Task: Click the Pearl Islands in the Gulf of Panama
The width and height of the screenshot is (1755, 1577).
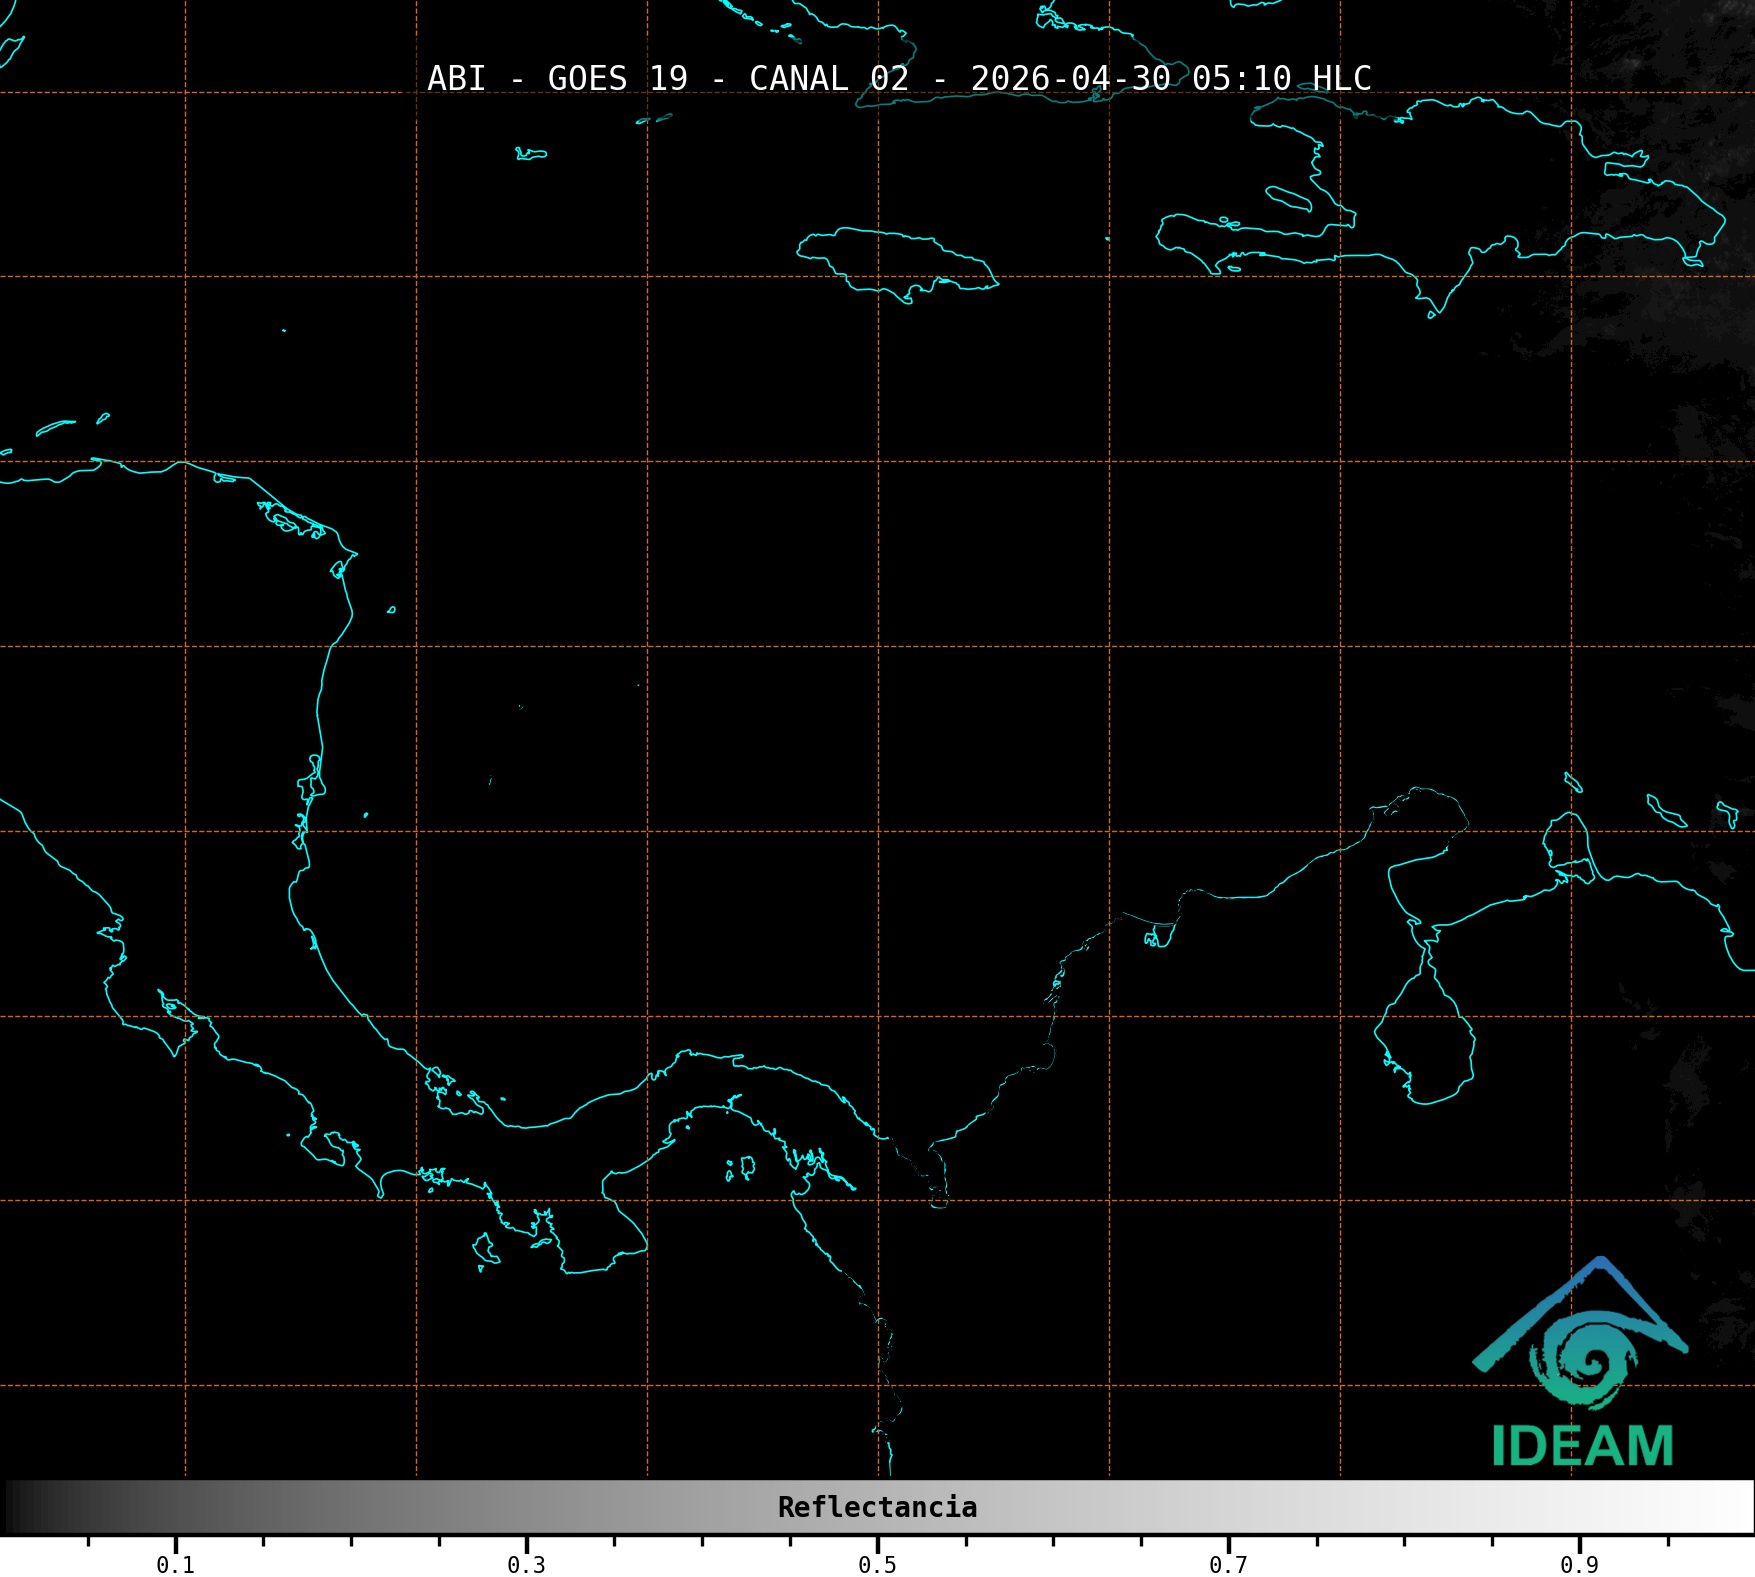Action: 742,1167
